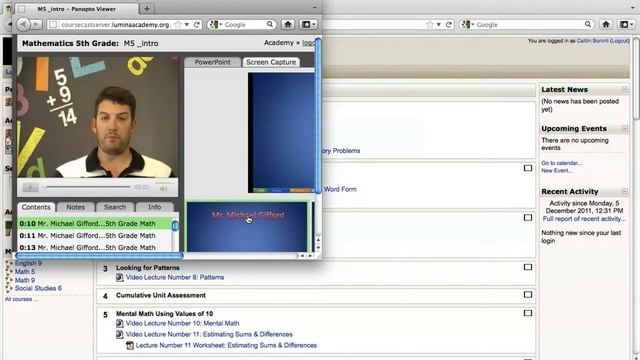Play the Panopto lecture video
This screenshot has height=360, width=640.
pos(30,187)
